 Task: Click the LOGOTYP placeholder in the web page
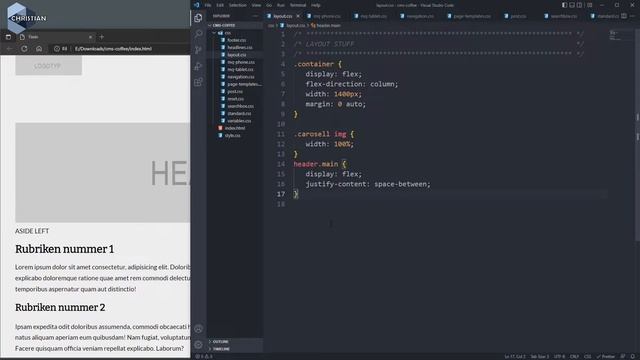[x=48, y=66]
